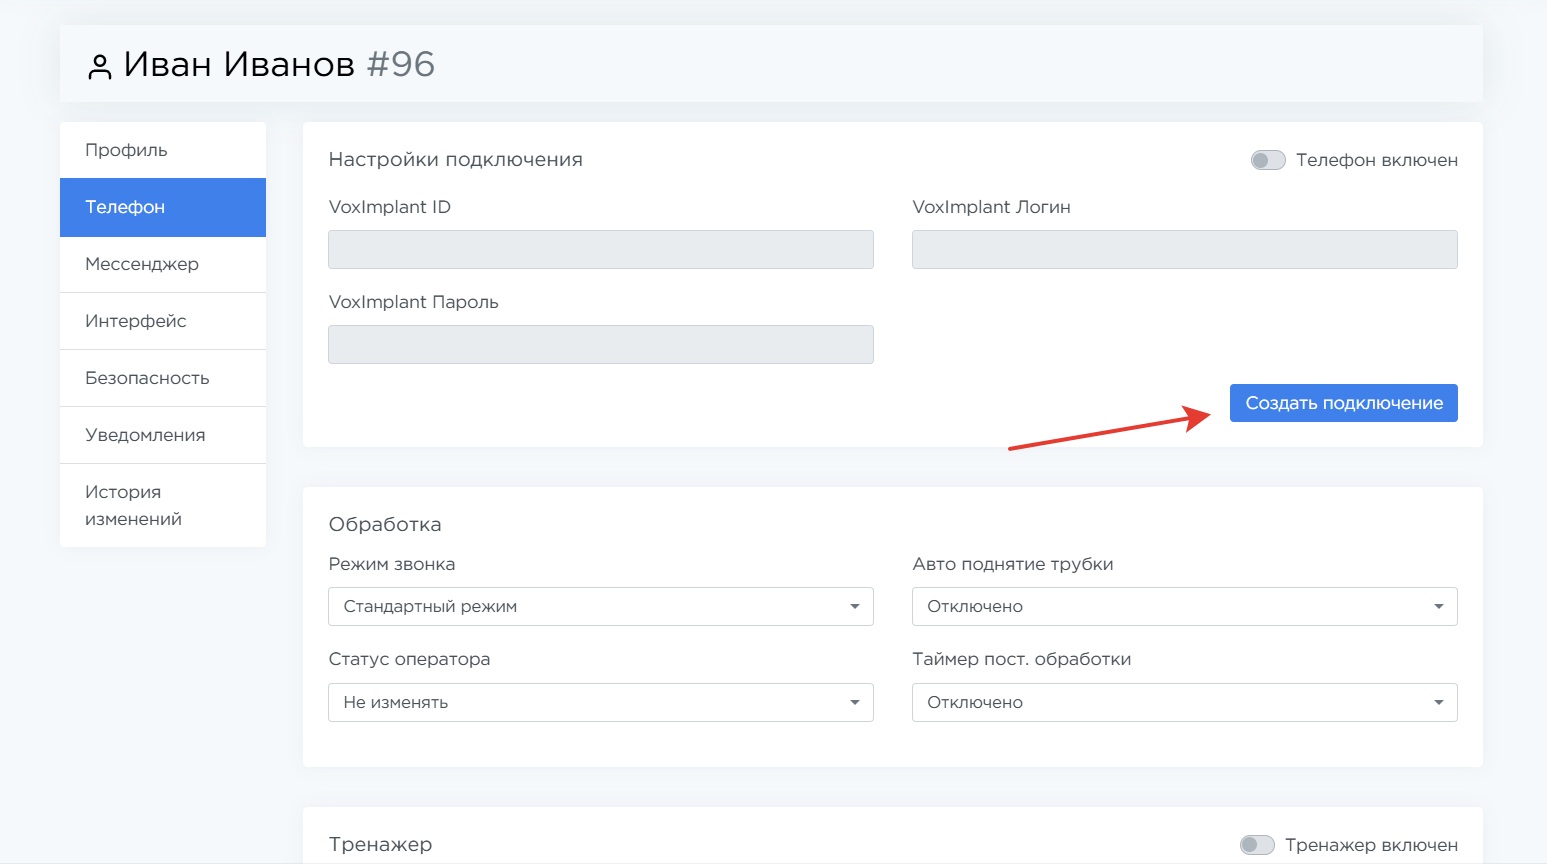
Task: Expand the Авто поднятие трубки dropdown
Action: 1184,607
